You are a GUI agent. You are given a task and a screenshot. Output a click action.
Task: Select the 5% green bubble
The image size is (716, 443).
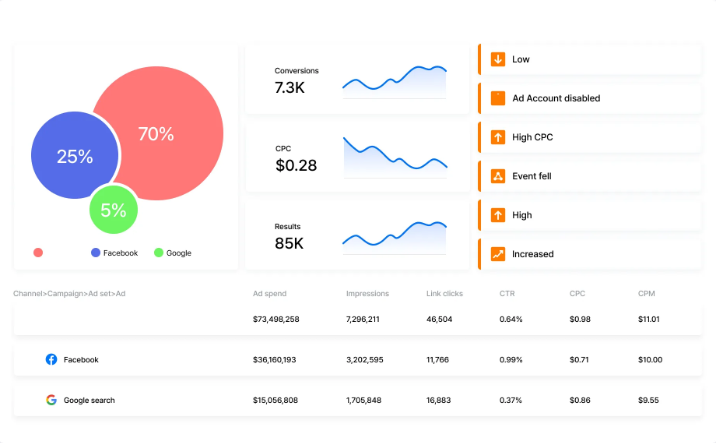[113, 210]
